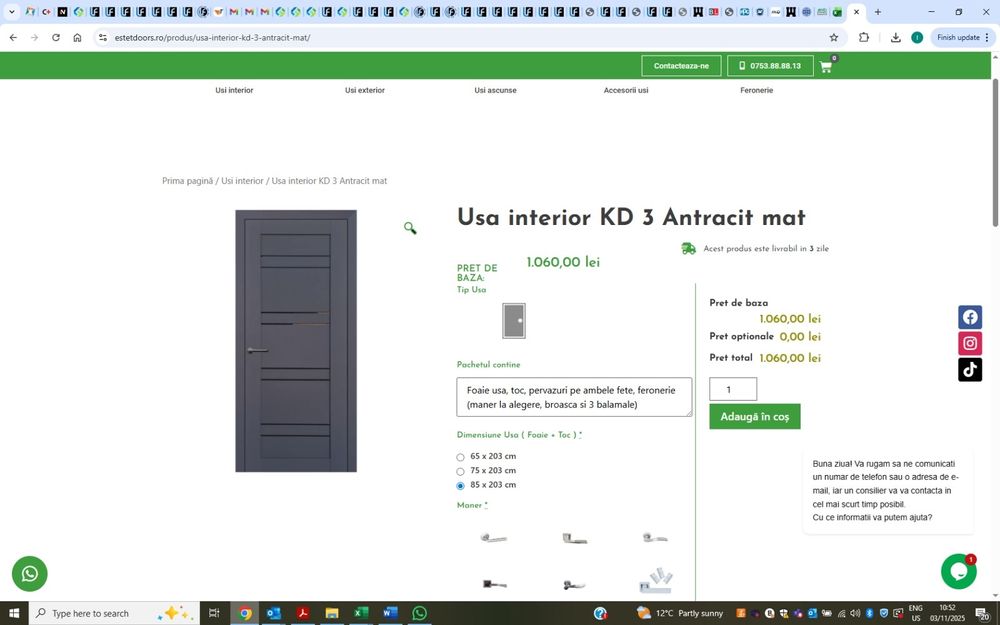Screen dimensions: 1000x625
Task: Open the Windows Start menu
Action: point(13,613)
